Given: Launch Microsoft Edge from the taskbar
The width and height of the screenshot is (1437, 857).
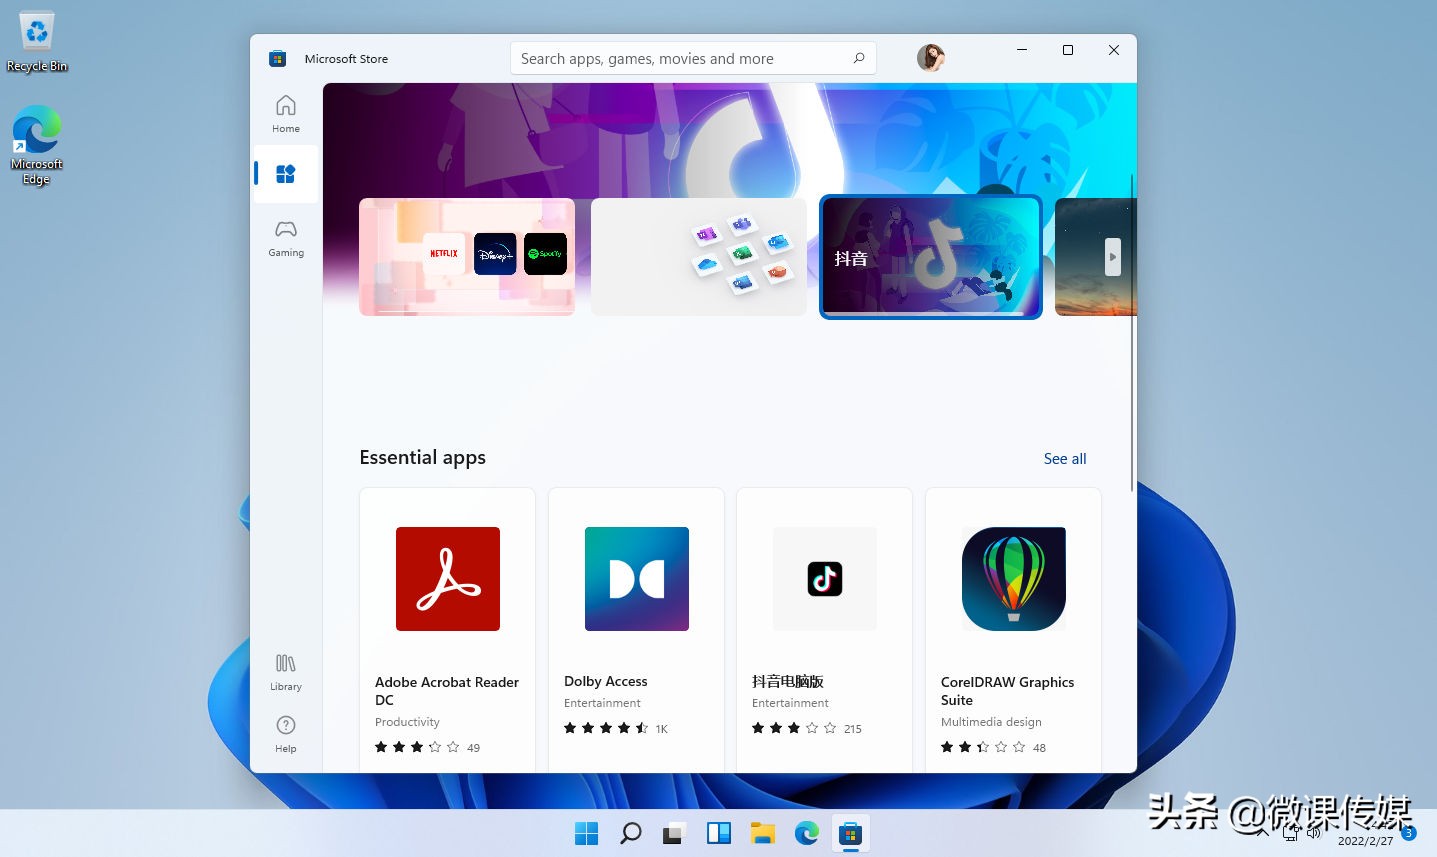Looking at the screenshot, I should point(806,833).
